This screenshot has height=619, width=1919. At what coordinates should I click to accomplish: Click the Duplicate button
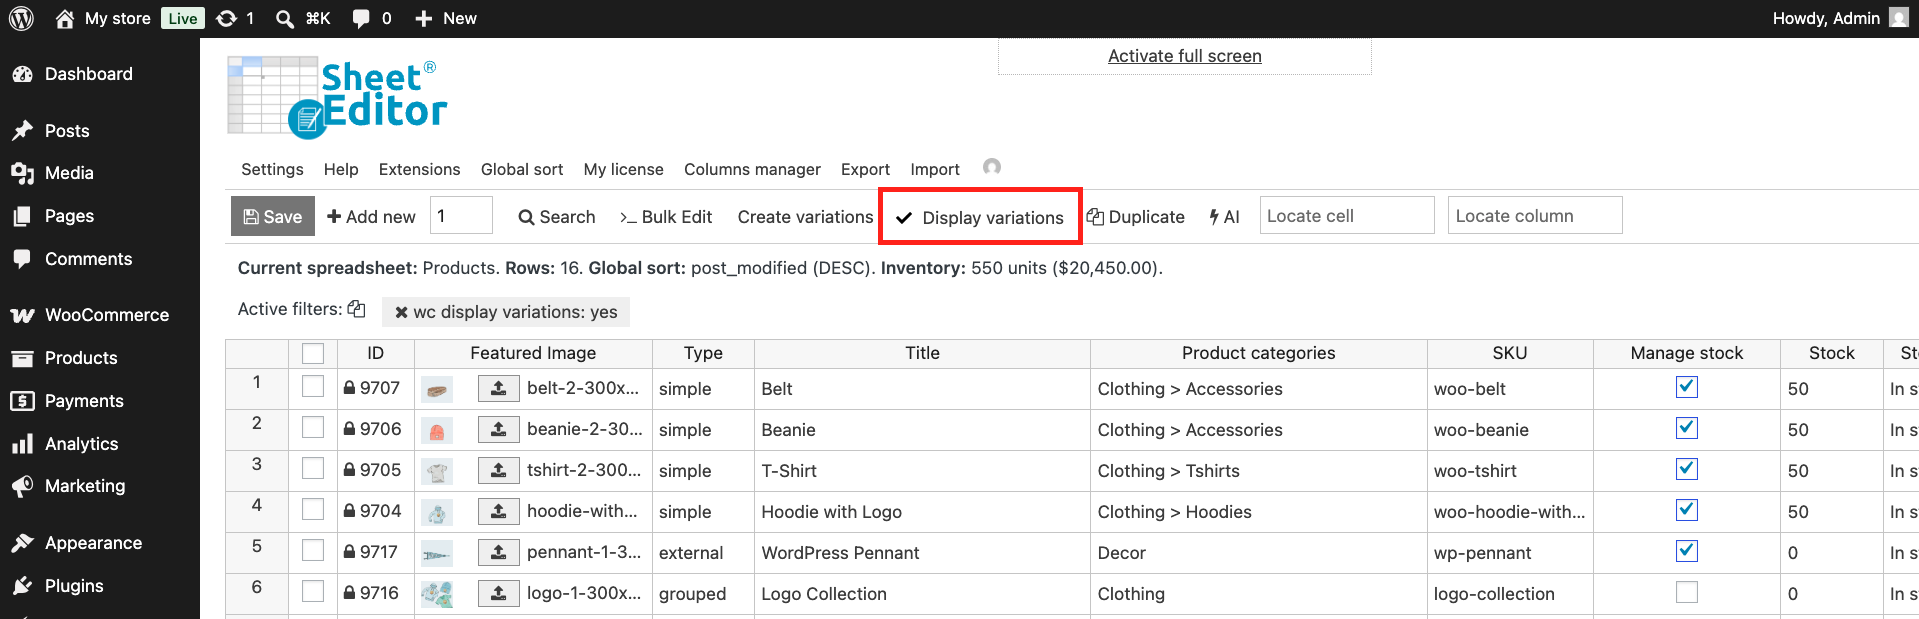[1136, 217]
